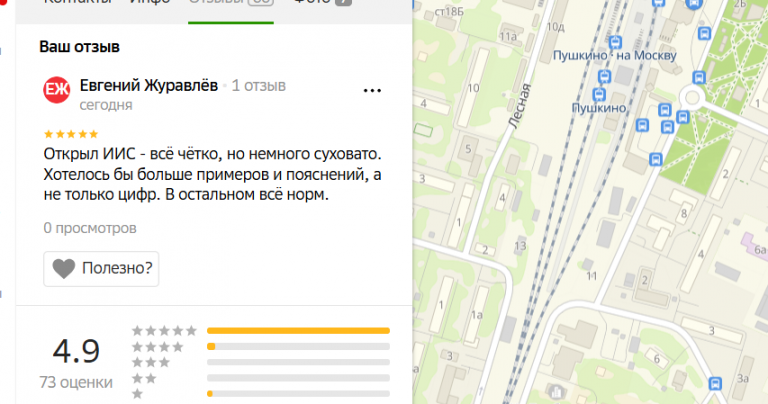Click the review text starting 'Открыл ИИС'
The height and width of the screenshot is (404, 768).
(x=213, y=174)
